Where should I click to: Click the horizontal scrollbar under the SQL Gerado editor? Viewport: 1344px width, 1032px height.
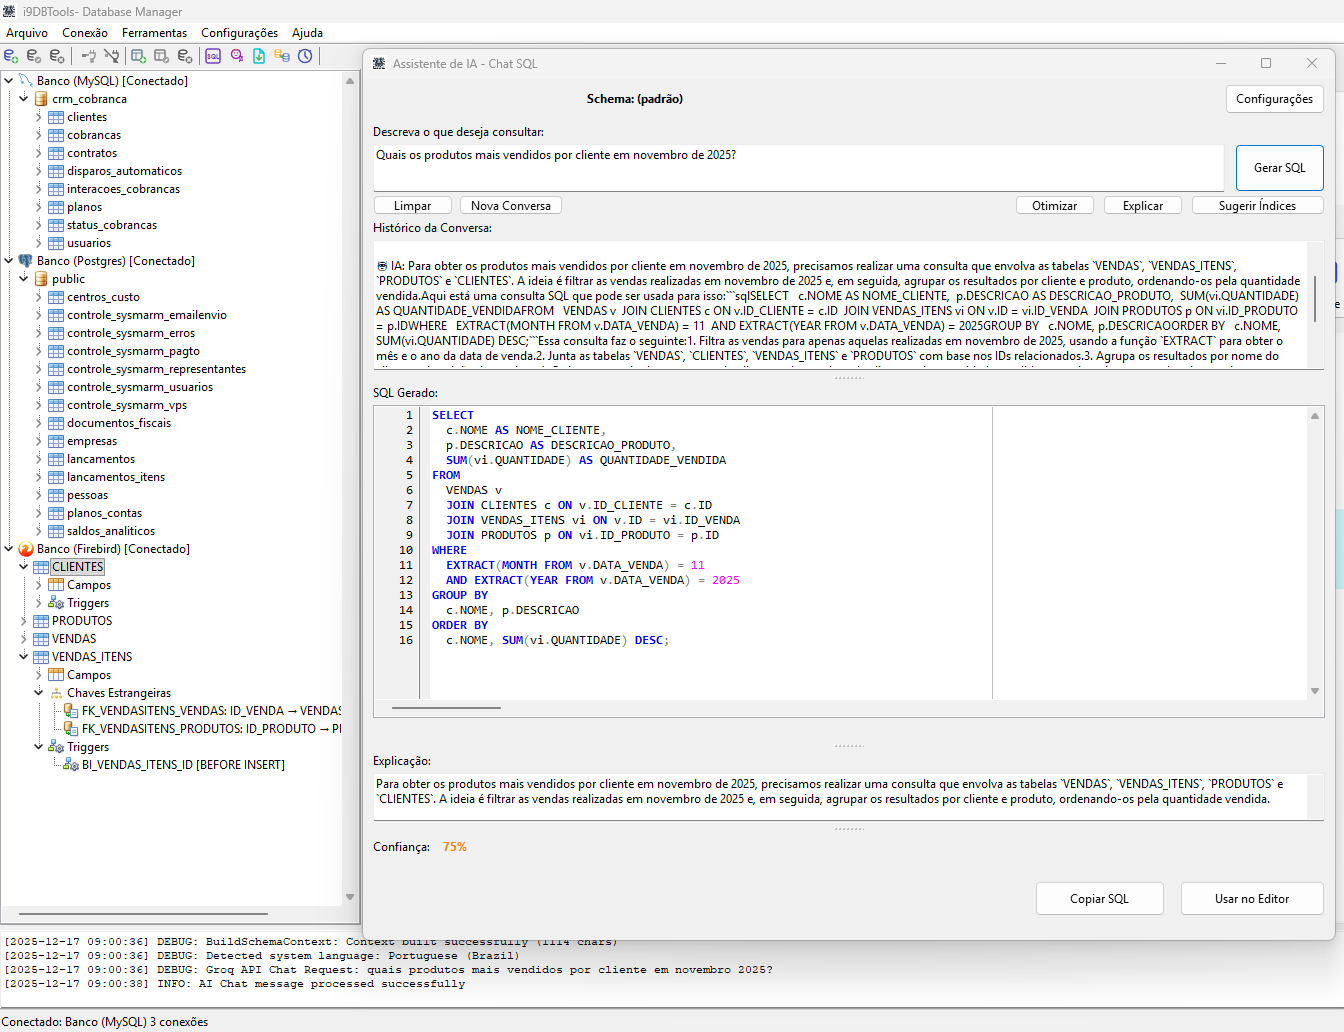(446, 708)
